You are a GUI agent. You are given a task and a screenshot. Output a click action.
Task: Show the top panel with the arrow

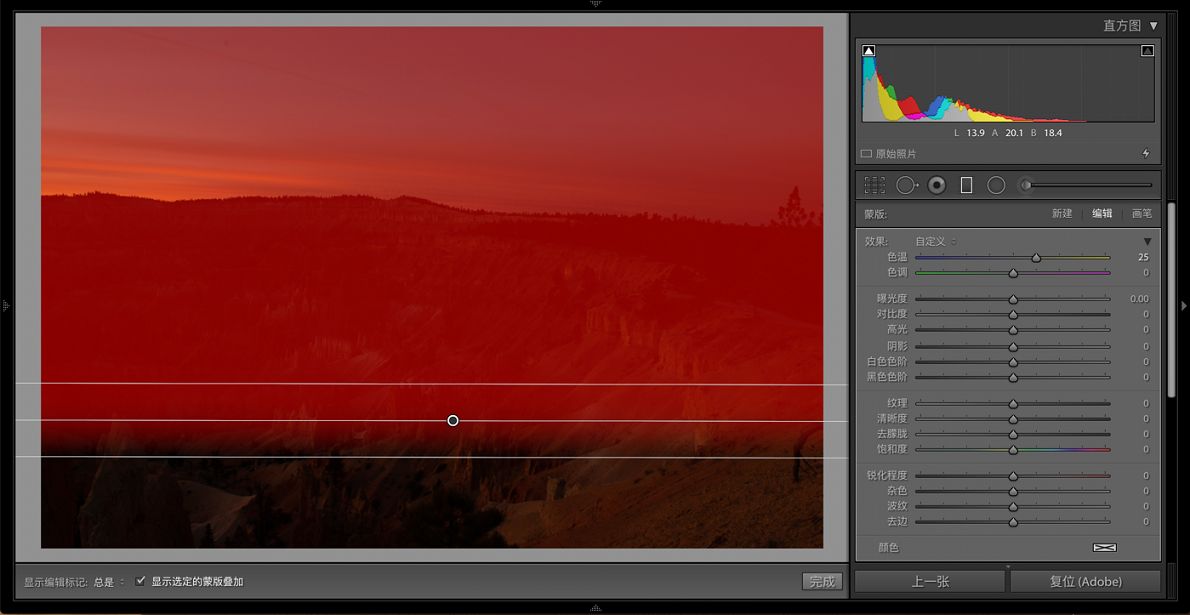596,4
